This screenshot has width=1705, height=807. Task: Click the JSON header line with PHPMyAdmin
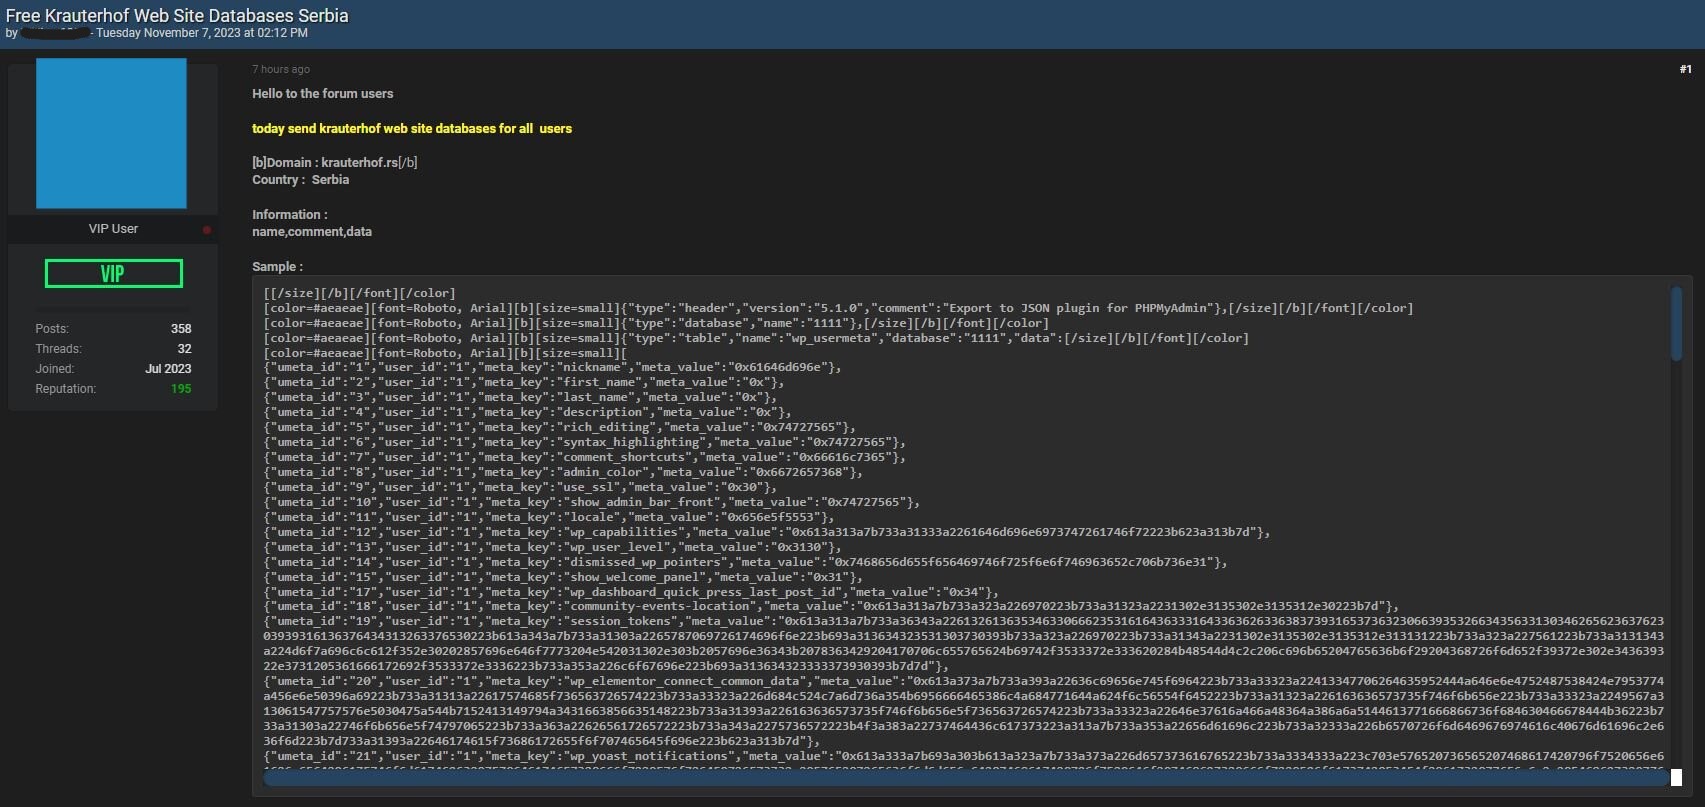pyautogui.click(x=838, y=308)
